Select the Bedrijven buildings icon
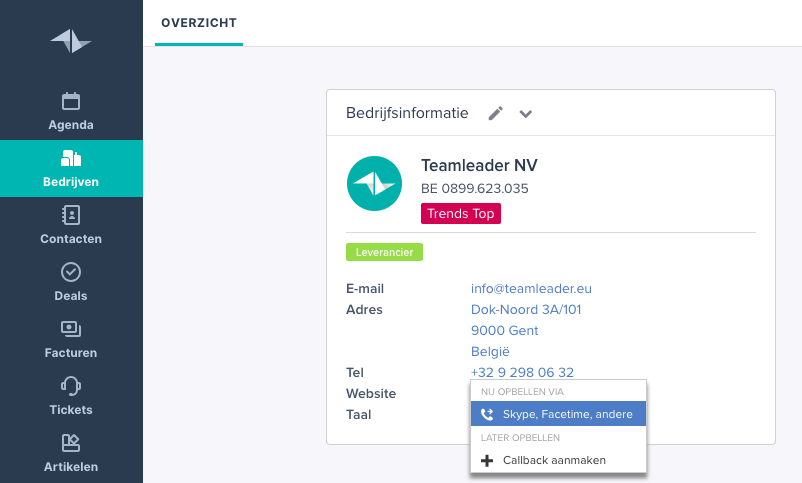 tap(71, 158)
